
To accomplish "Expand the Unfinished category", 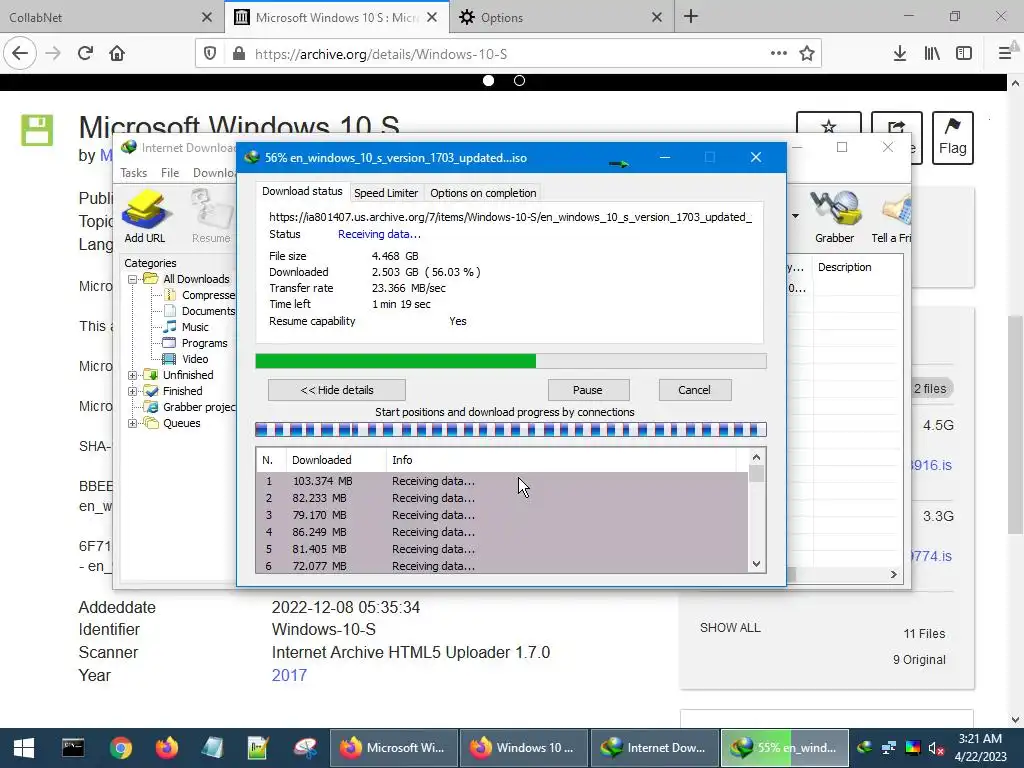I will click(132, 376).
